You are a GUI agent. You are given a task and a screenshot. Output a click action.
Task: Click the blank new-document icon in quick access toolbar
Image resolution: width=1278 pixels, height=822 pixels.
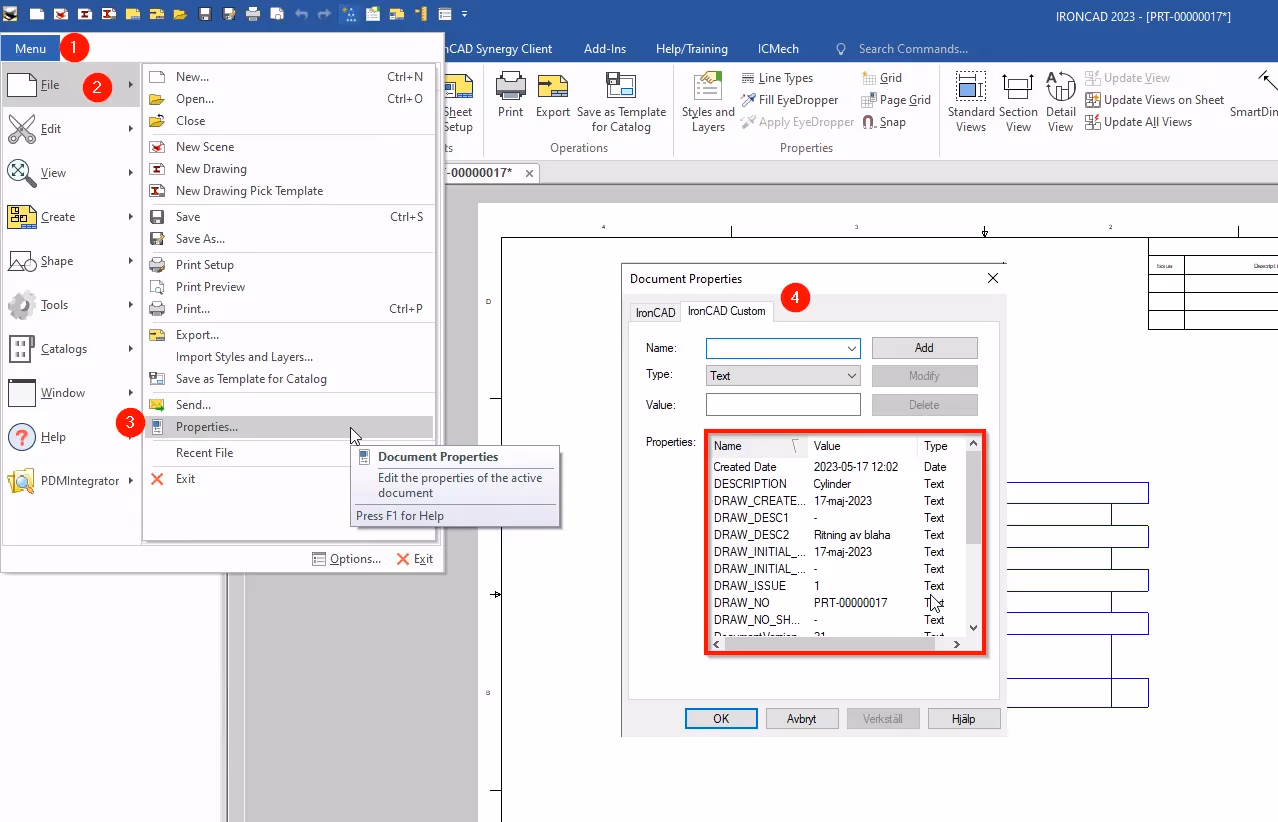pos(36,15)
